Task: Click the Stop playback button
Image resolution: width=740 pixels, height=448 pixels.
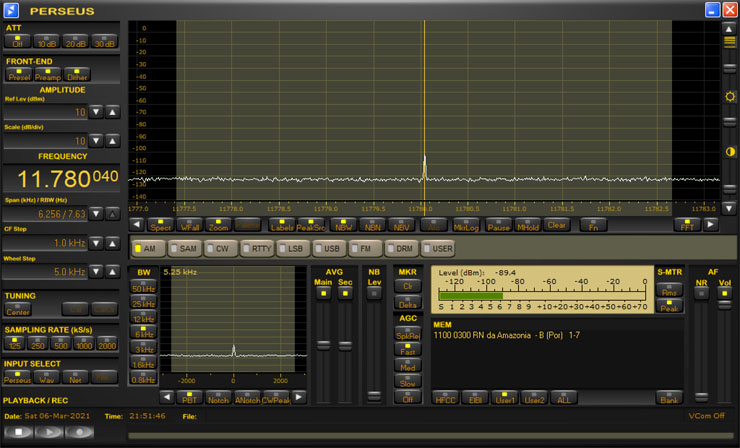Action: (x=19, y=431)
